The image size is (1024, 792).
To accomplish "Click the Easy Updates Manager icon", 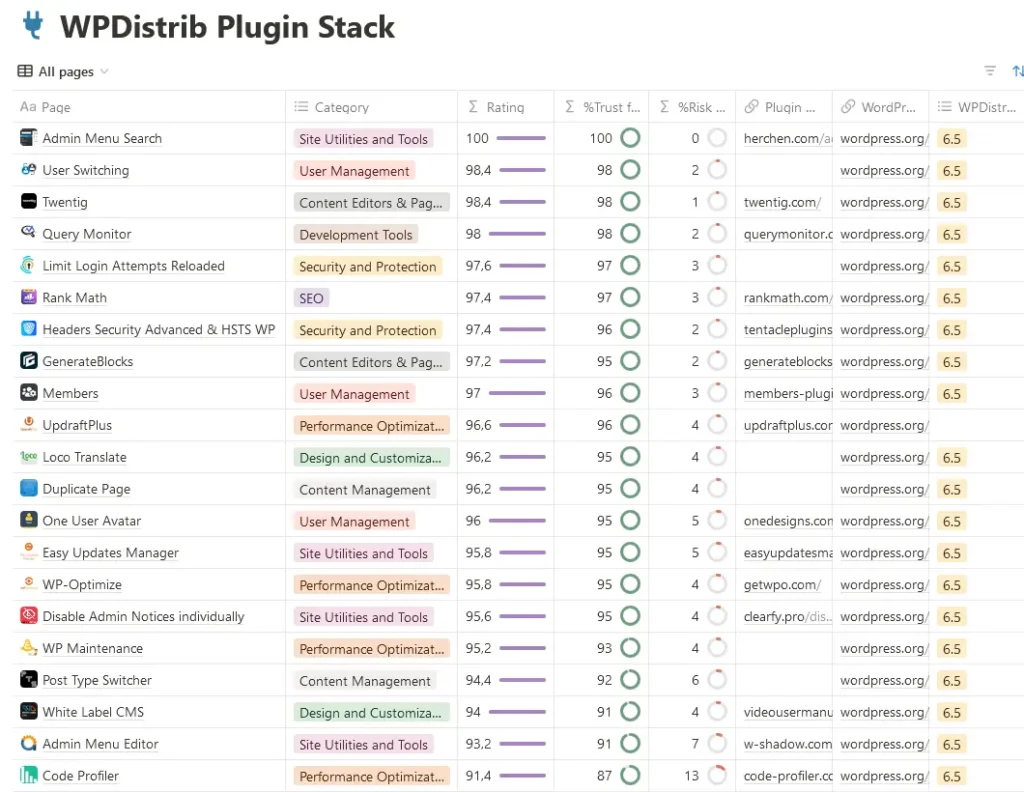I will tap(29, 552).
